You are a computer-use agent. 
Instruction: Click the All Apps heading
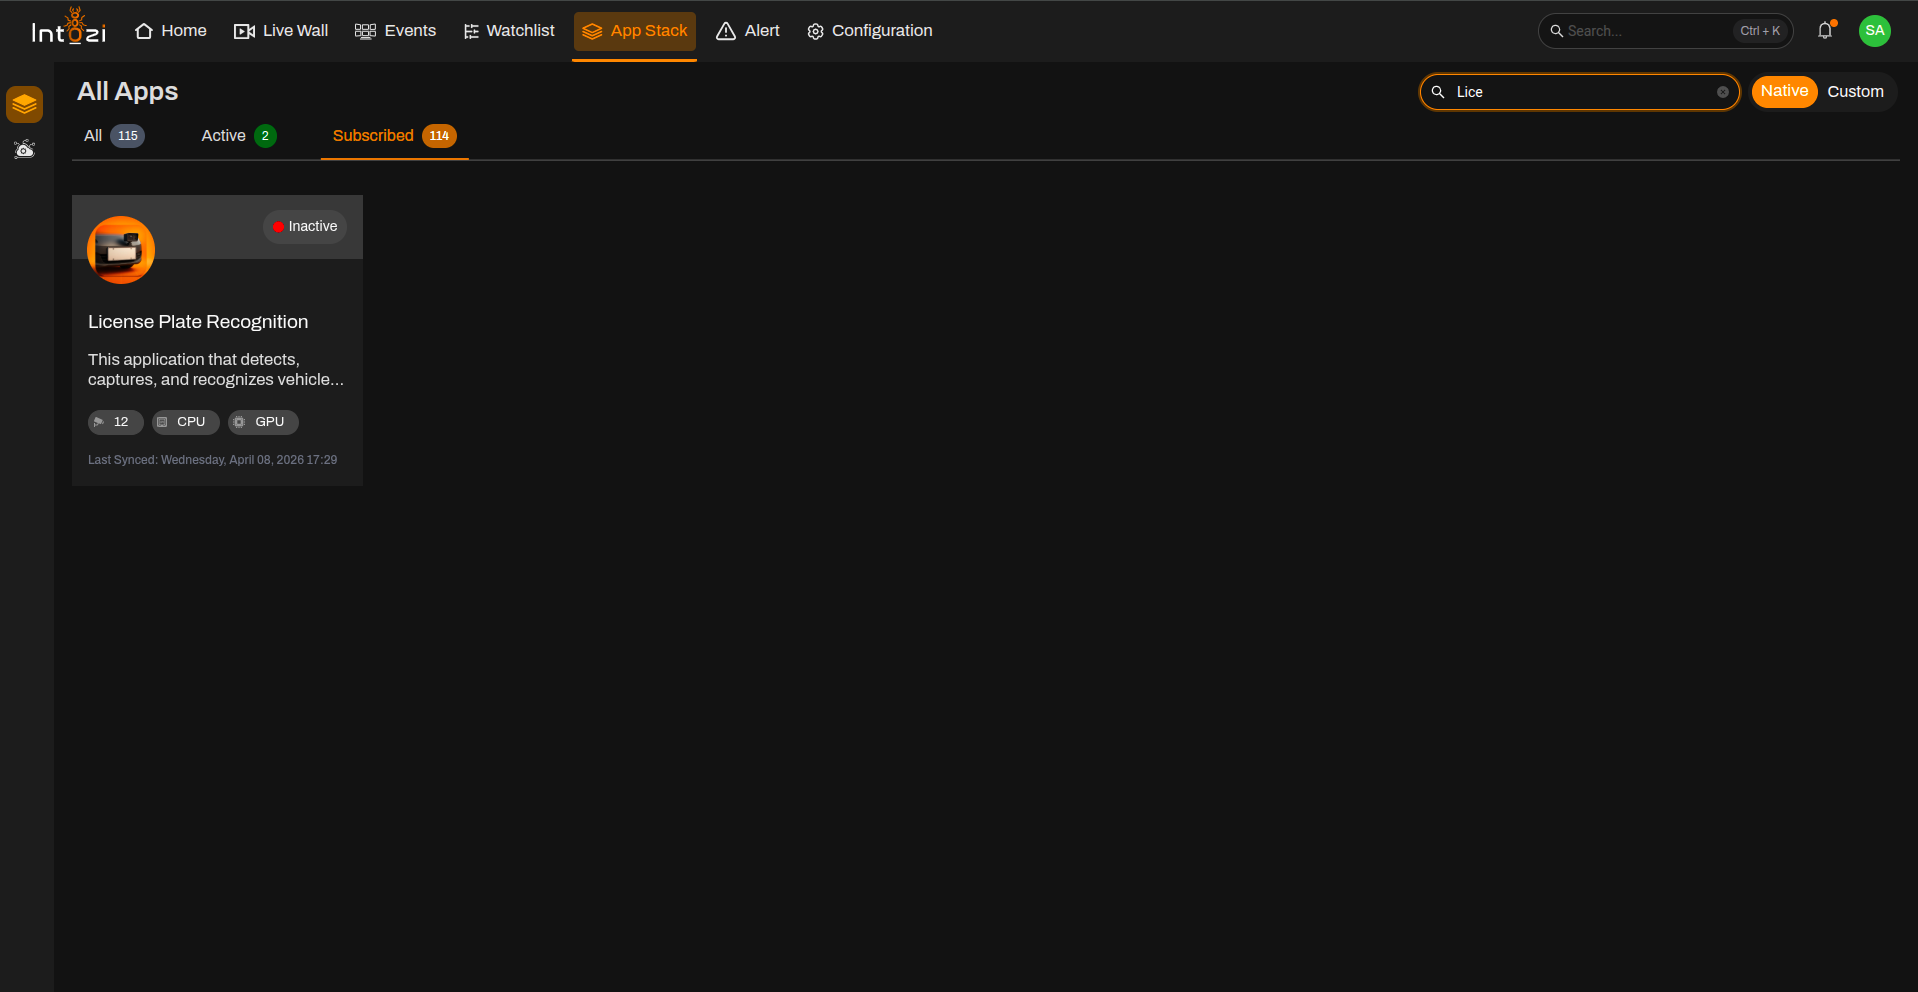[128, 91]
